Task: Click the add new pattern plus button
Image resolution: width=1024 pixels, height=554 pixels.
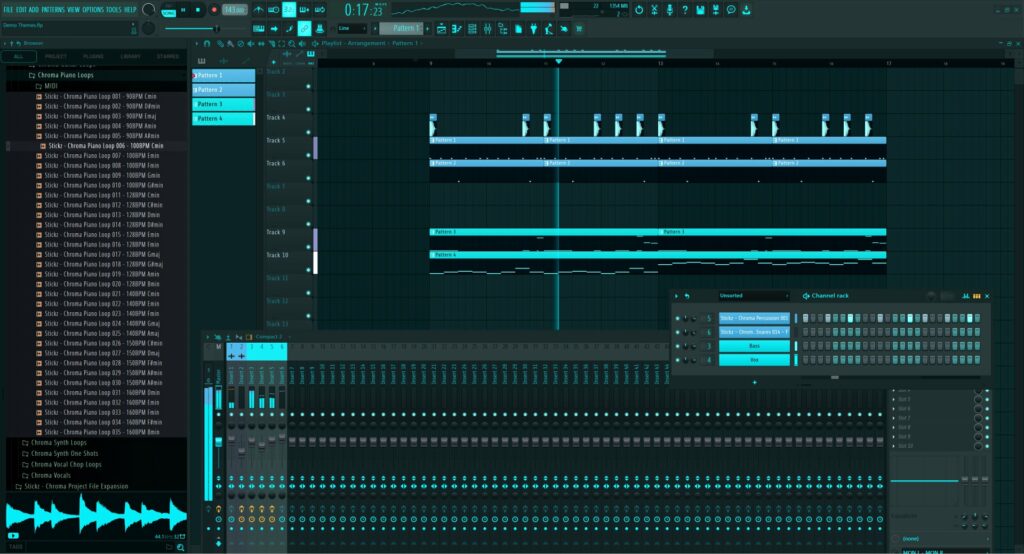Action: (428, 29)
